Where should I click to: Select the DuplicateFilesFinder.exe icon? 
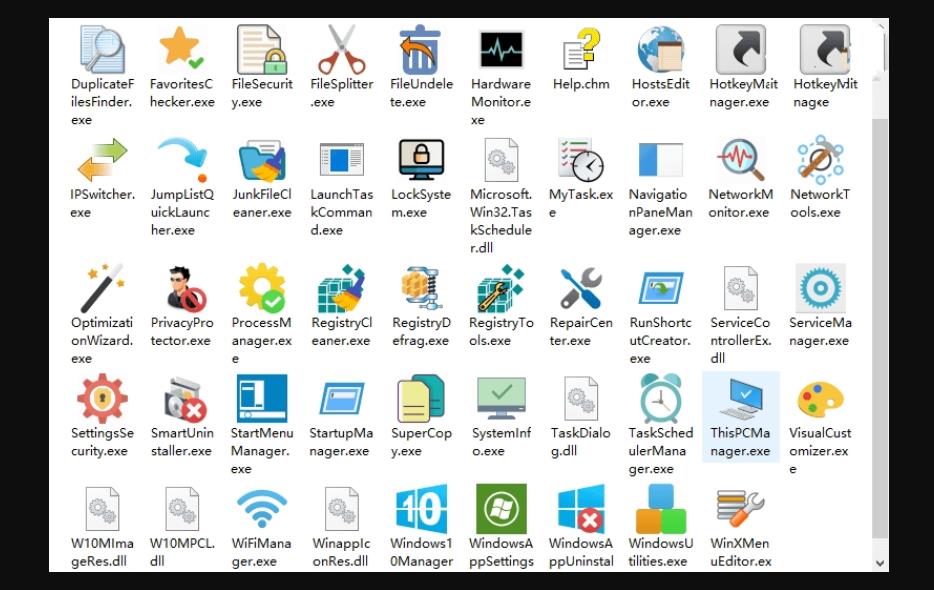(x=103, y=49)
